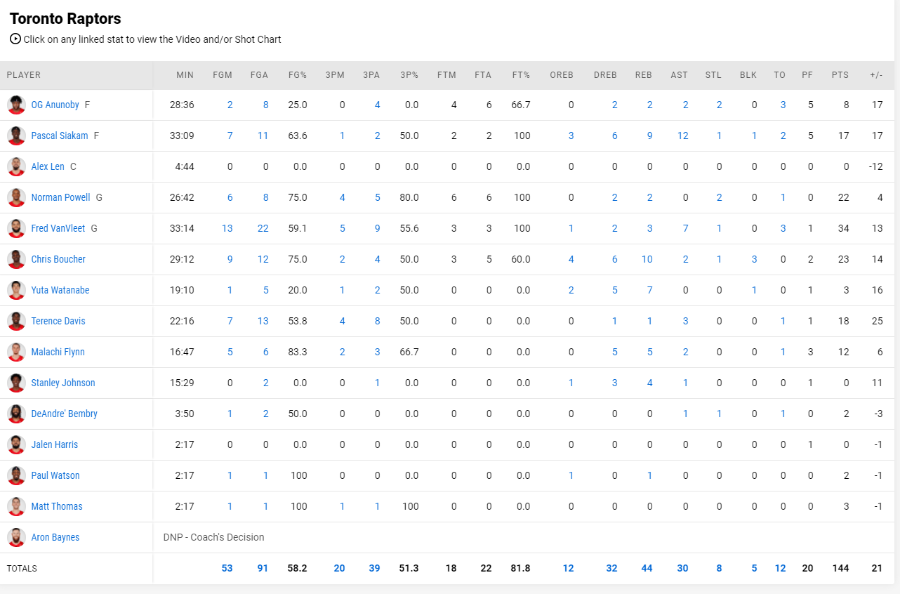The height and width of the screenshot is (594, 900).
Task: Click Aron Baynes's player photo
Action: pyautogui.click(x=16, y=538)
